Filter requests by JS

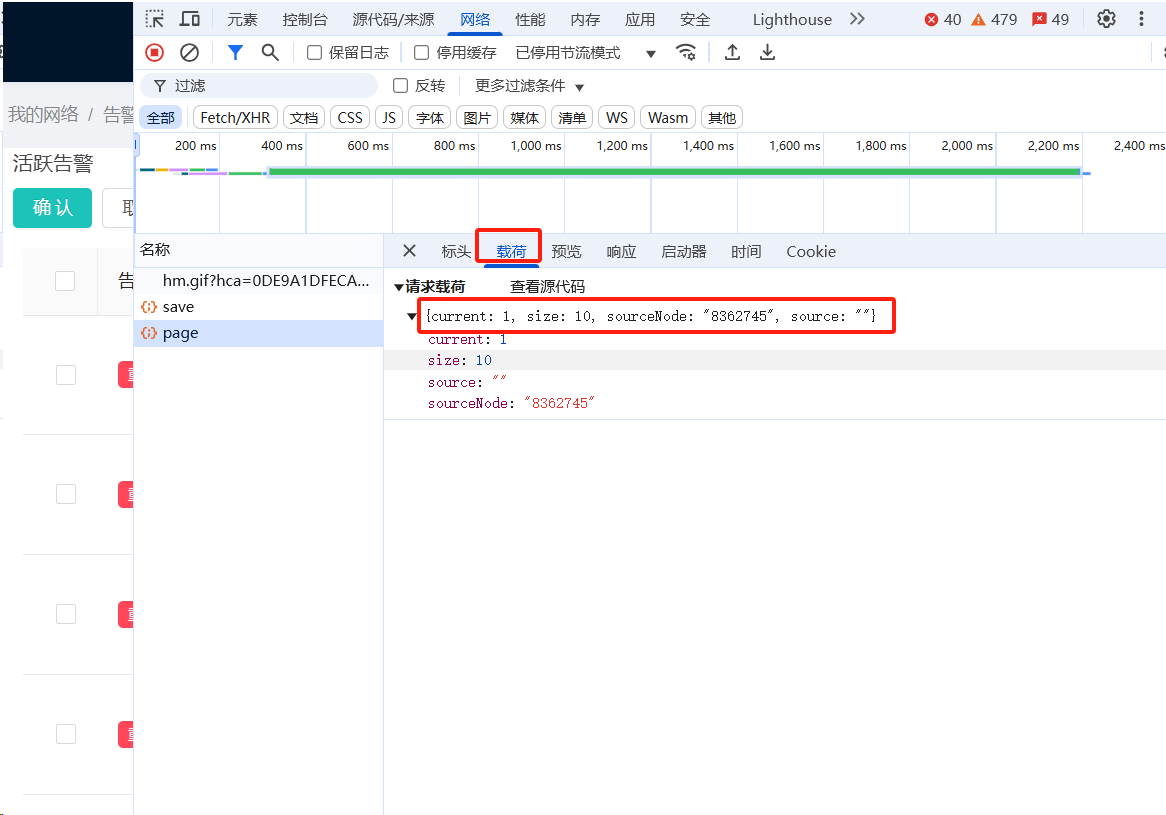[389, 117]
